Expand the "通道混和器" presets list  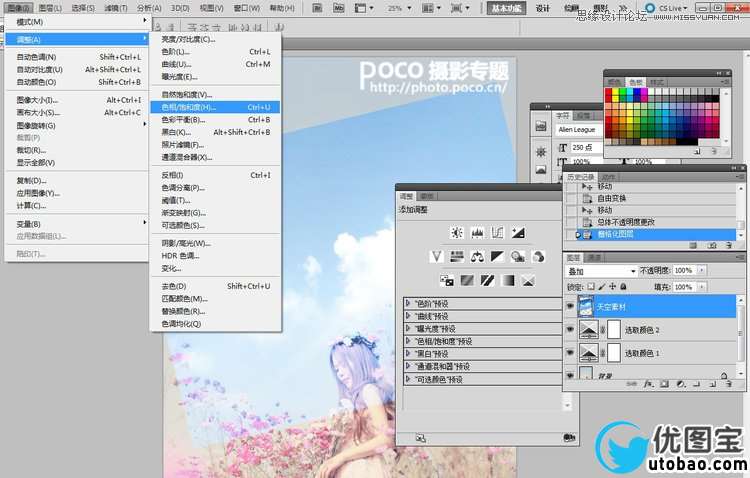coord(408,367)
